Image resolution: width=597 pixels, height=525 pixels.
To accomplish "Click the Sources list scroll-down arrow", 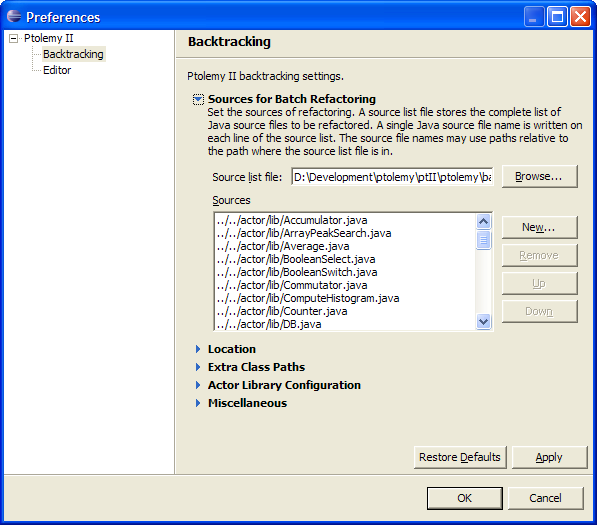I will point(484,322).
